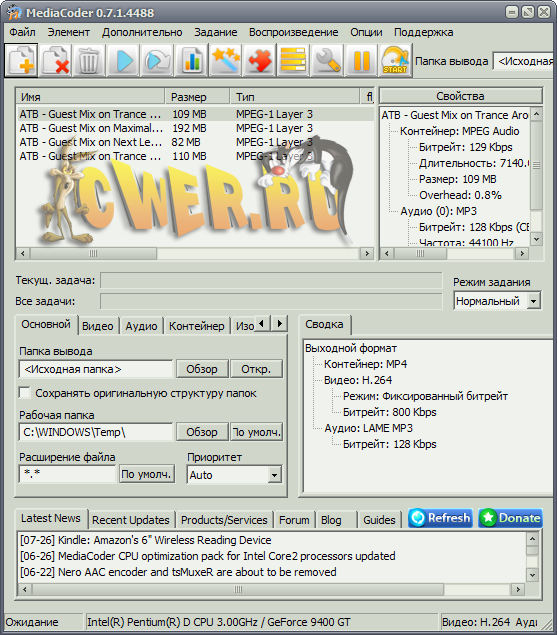Click the bar chart statistics icon
The image size is (557, 635).
192,60
